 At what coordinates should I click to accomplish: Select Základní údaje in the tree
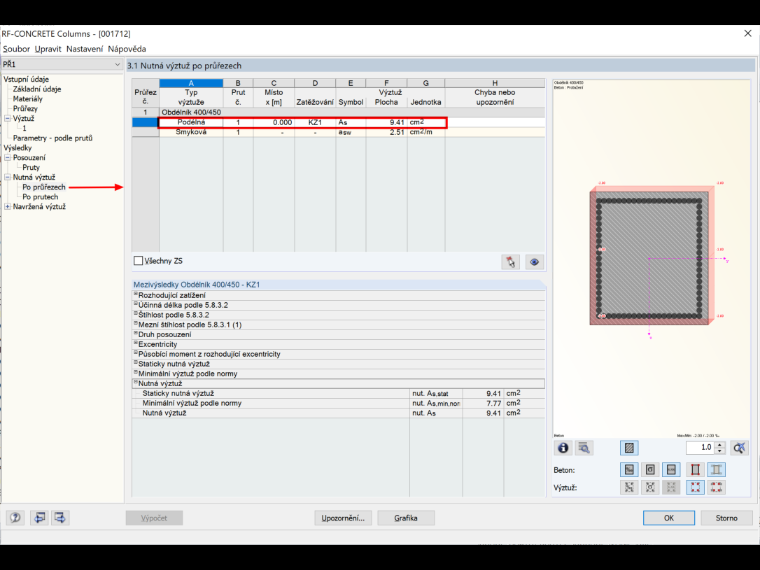pyautogui.click(x=37, y=89)
